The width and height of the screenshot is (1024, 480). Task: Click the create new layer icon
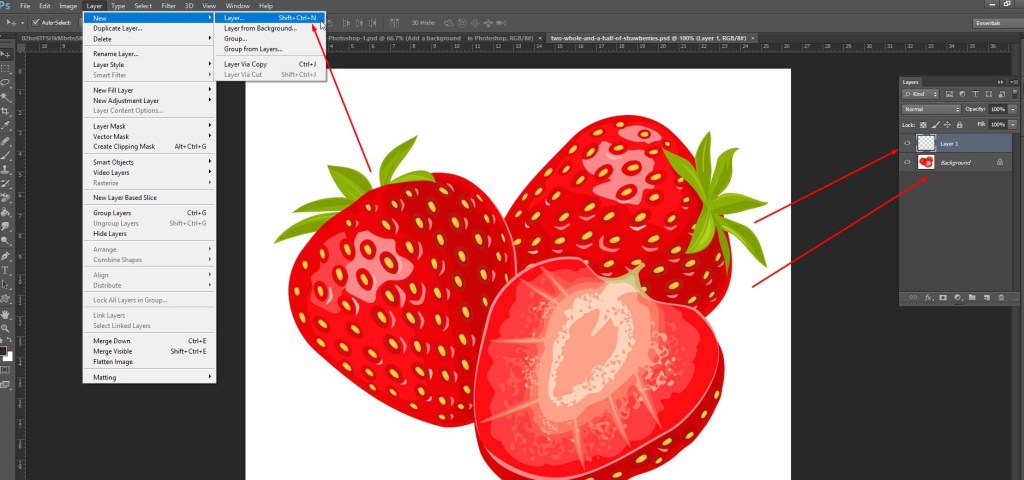point(987,297)
